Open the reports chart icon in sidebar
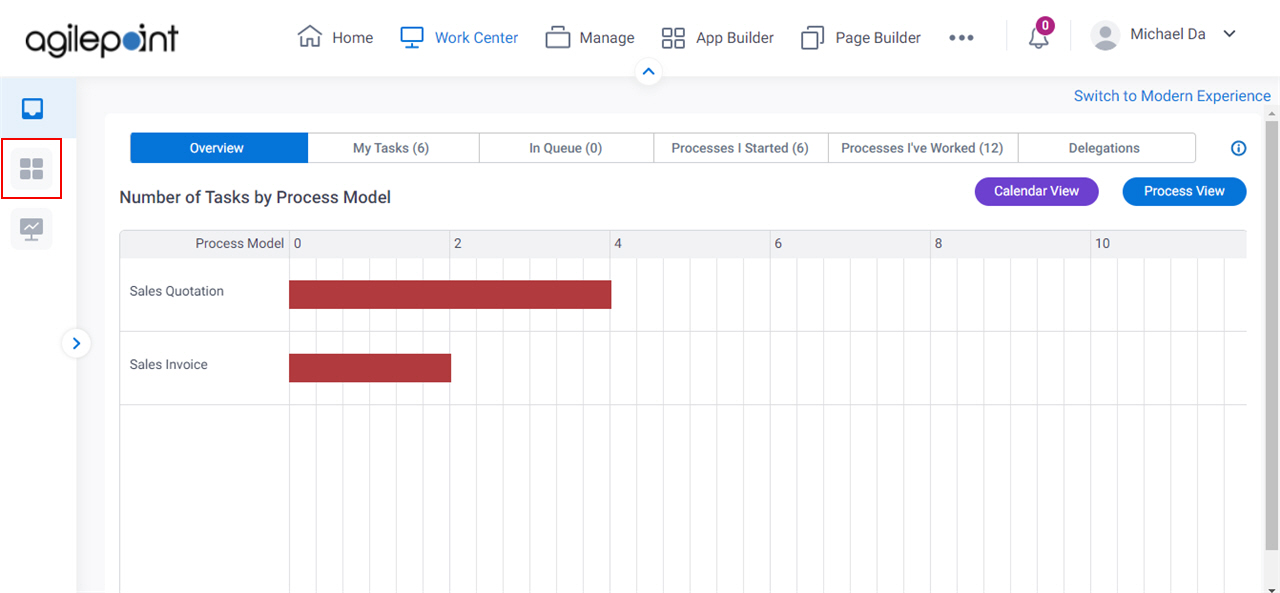The height and width of the screenshot is (593, 1280). click(x=32, y=229)
